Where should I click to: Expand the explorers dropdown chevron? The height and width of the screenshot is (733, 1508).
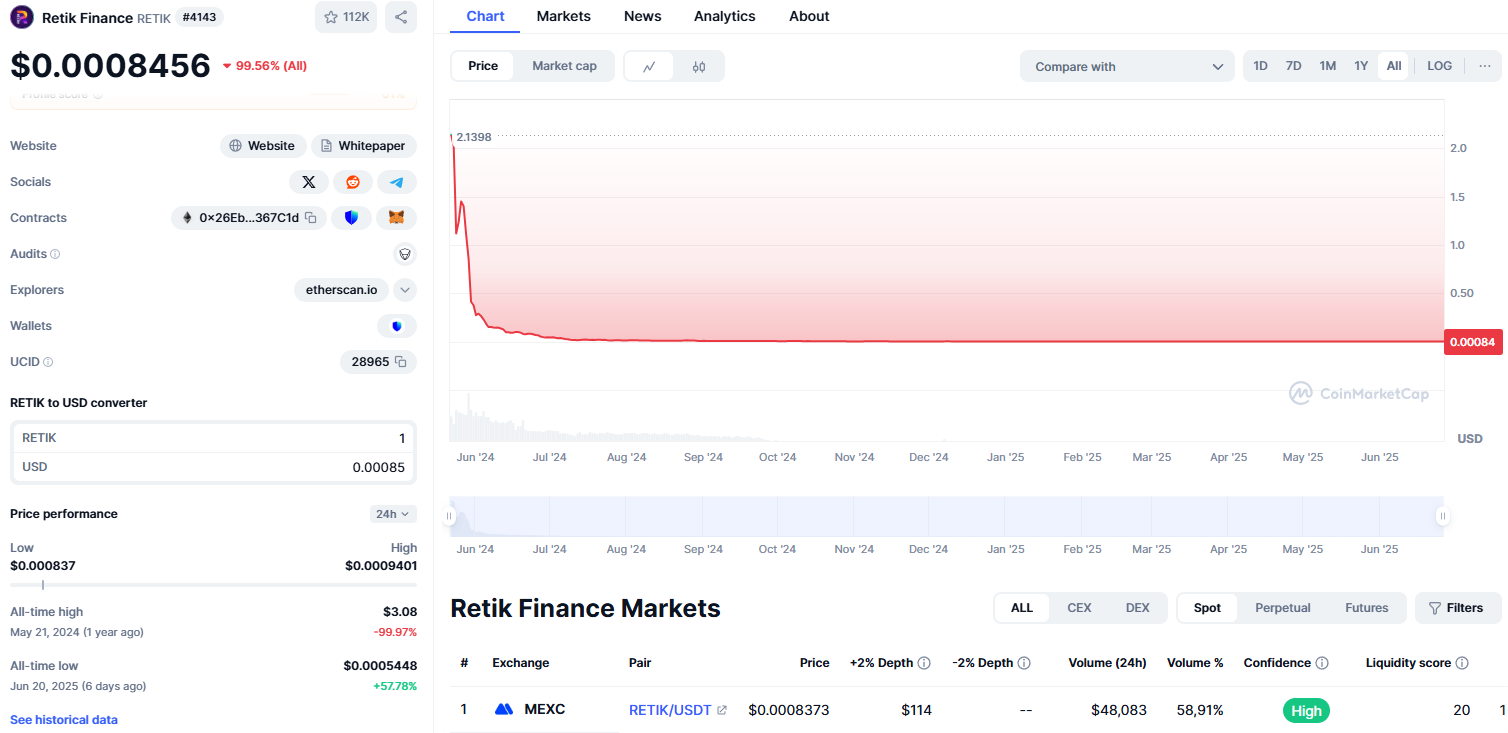point(405,290)
